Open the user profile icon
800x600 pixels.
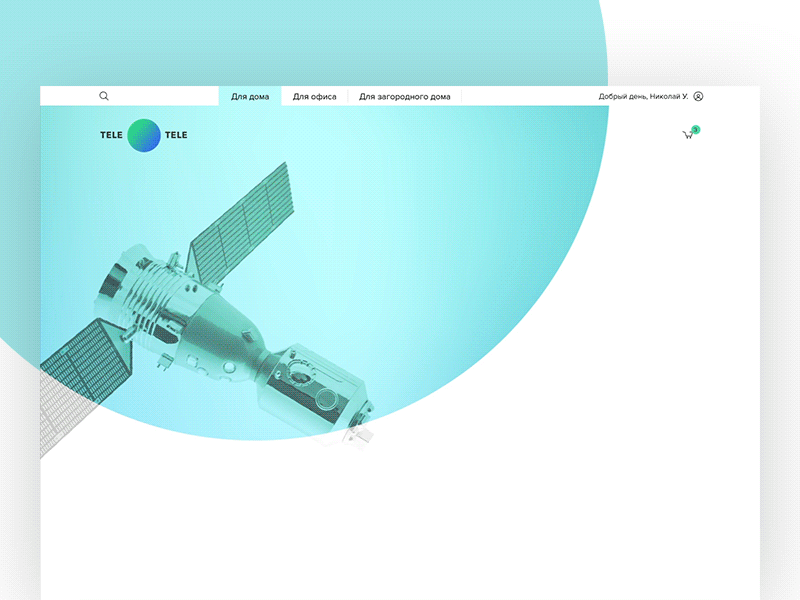(x=698, y=96)
